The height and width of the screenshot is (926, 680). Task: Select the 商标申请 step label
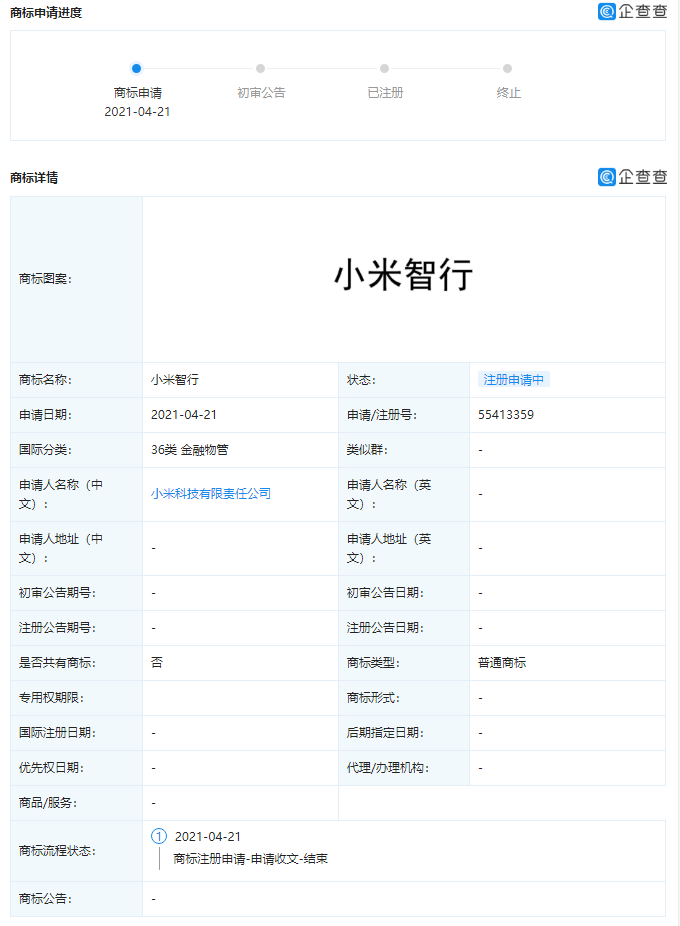pyautogui.click(x=137, y=93)
